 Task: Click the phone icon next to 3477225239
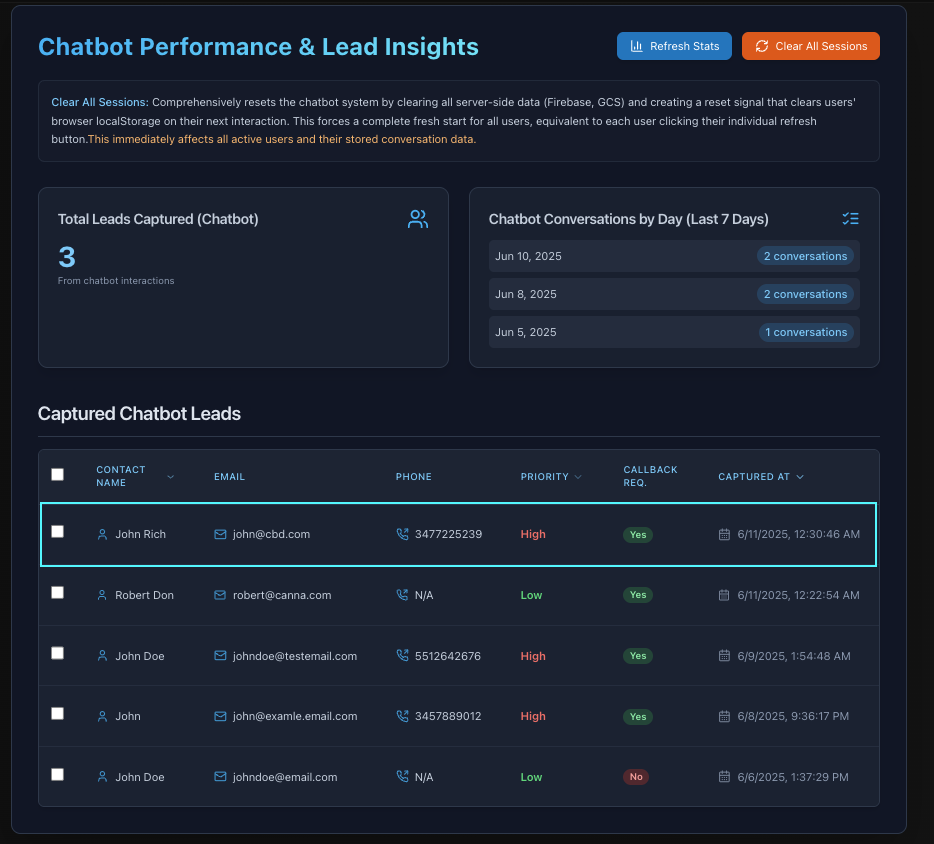(x=401, y=534)
